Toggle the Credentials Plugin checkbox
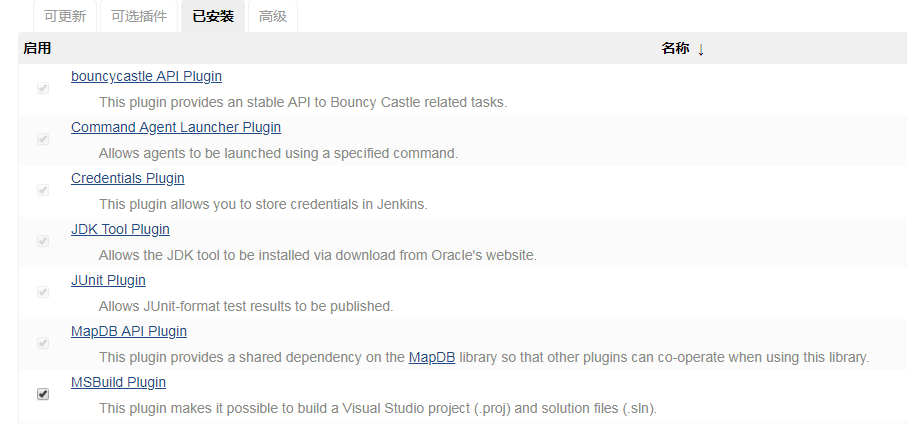907x424 pixels. pyautogui.click(x=43, y=190)
